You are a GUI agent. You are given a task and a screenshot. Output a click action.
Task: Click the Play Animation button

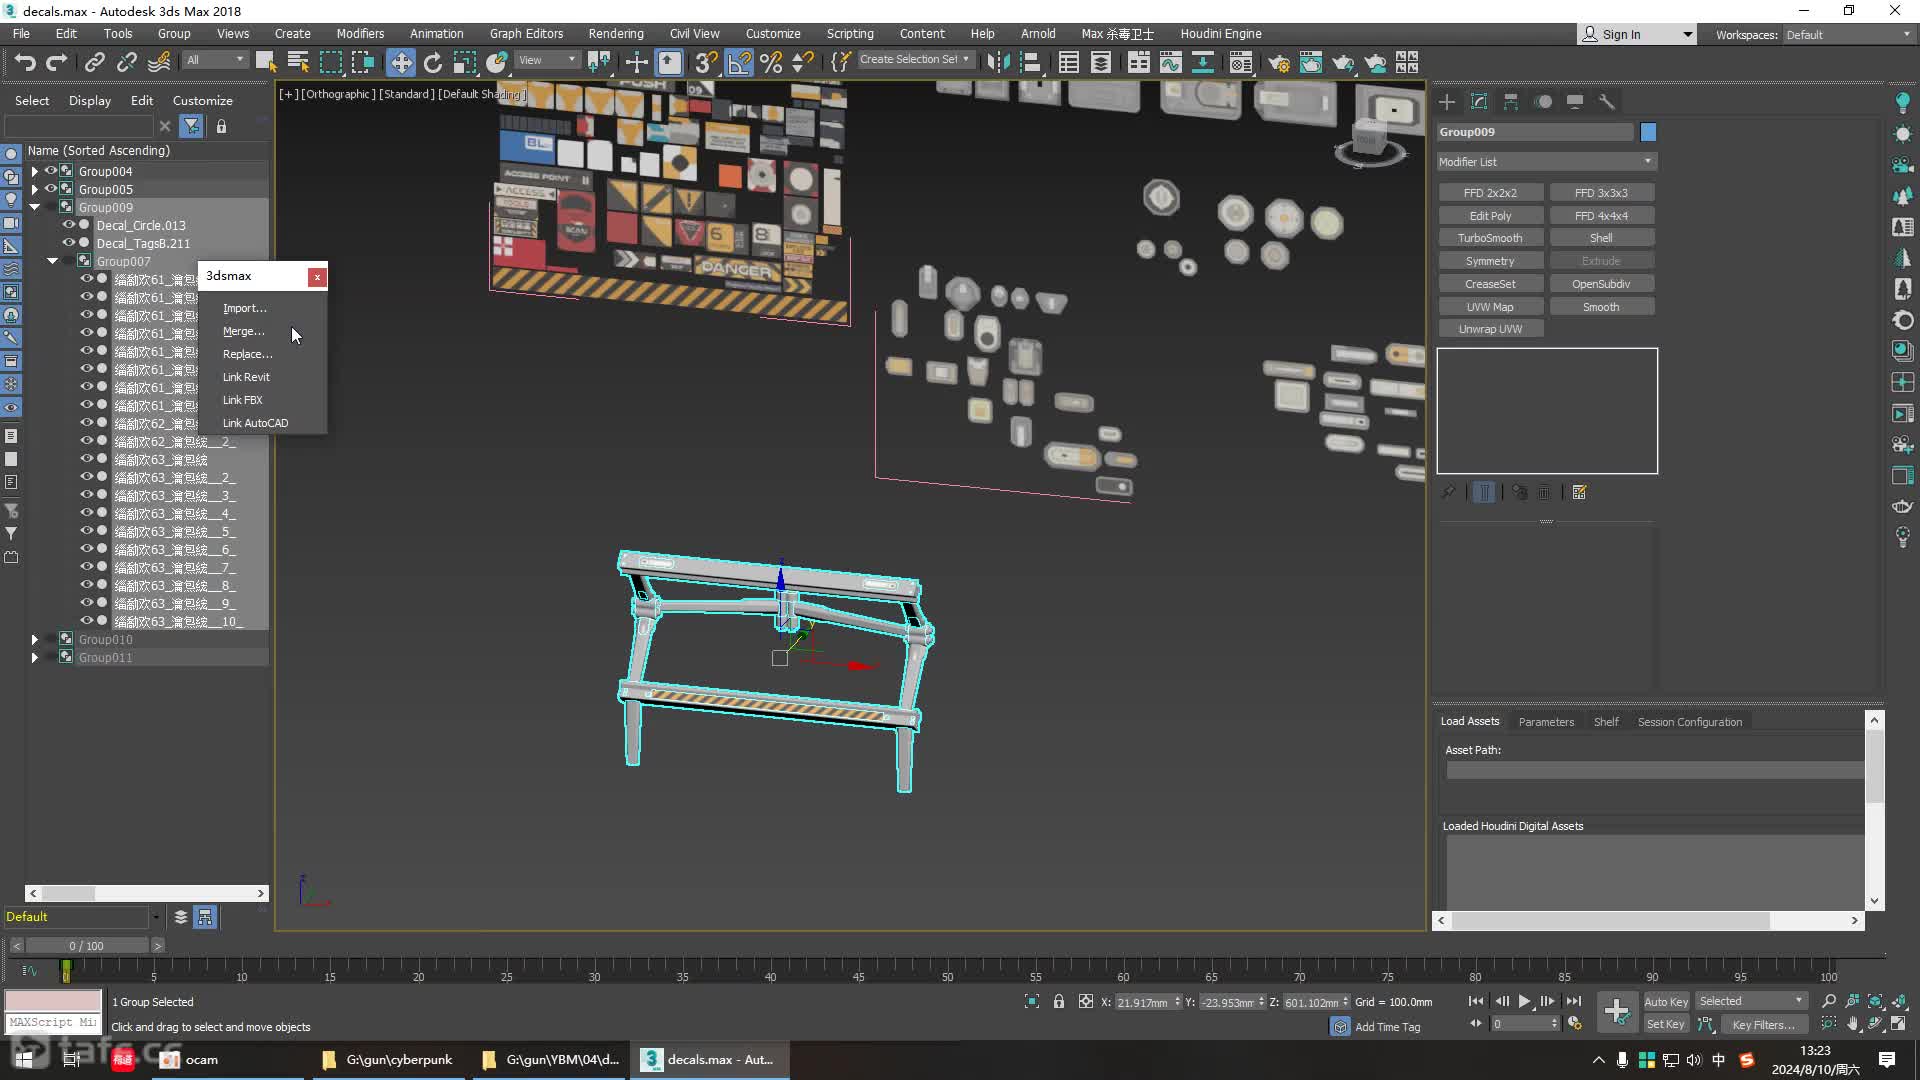pos(1524,1001)
